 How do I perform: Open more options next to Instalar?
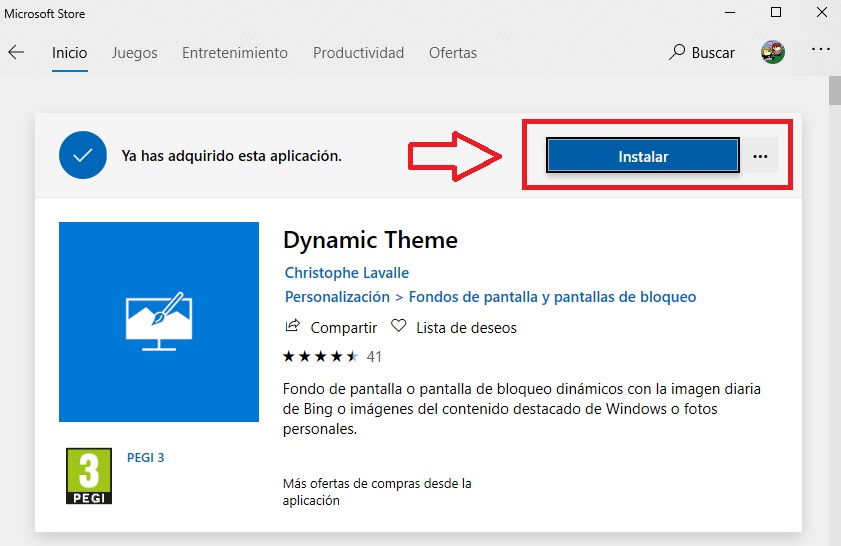[x=760, y=157]
